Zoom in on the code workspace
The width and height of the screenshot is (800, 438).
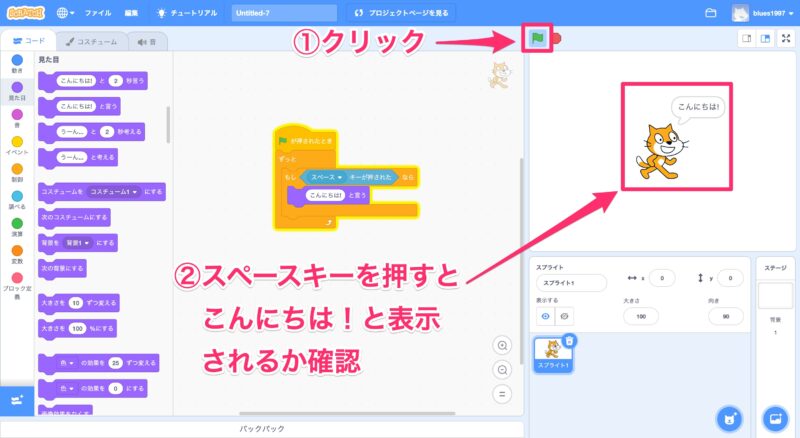coord(503,345)
